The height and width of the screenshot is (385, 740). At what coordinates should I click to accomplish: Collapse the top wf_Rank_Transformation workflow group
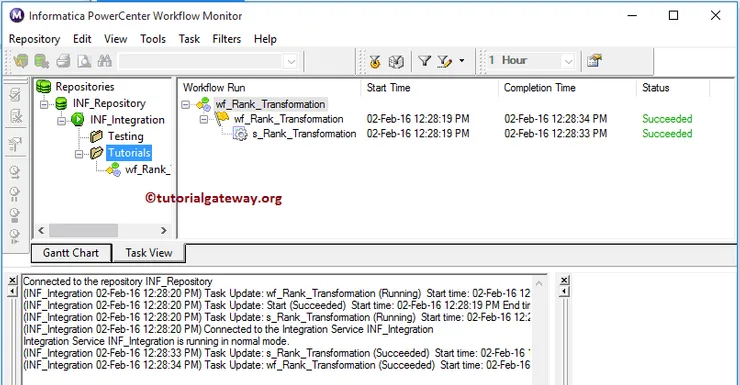pyautogui.click(x=186, y=104)
